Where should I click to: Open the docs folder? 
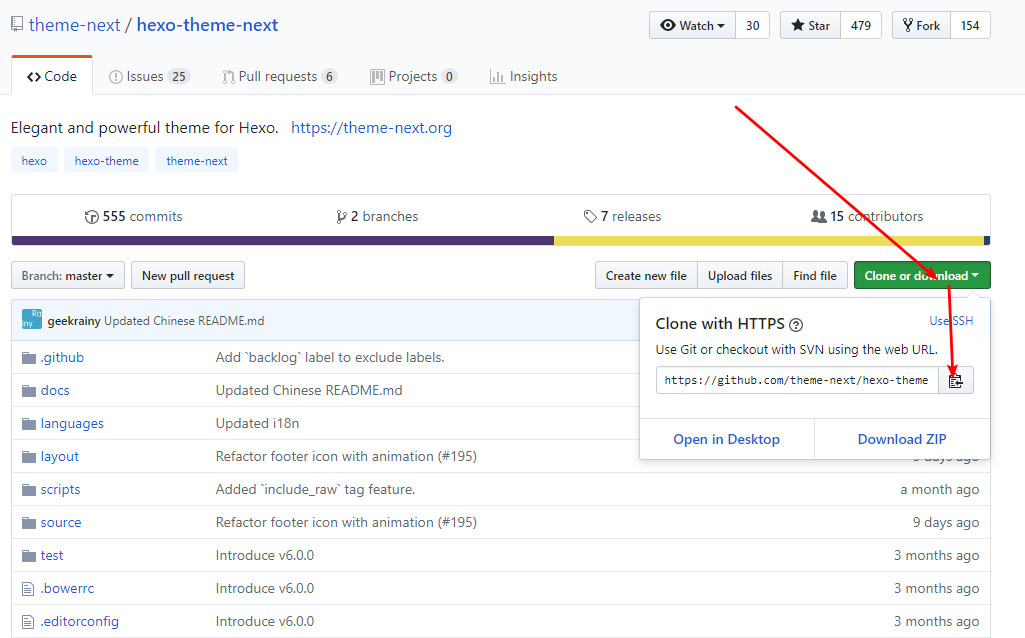pyautogui.click(x=55, y=391)
